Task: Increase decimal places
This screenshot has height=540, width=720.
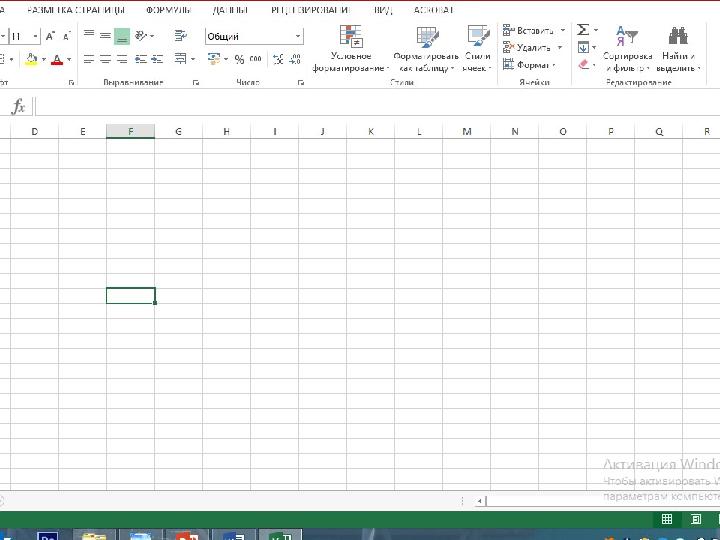Action: click(278, 59)
